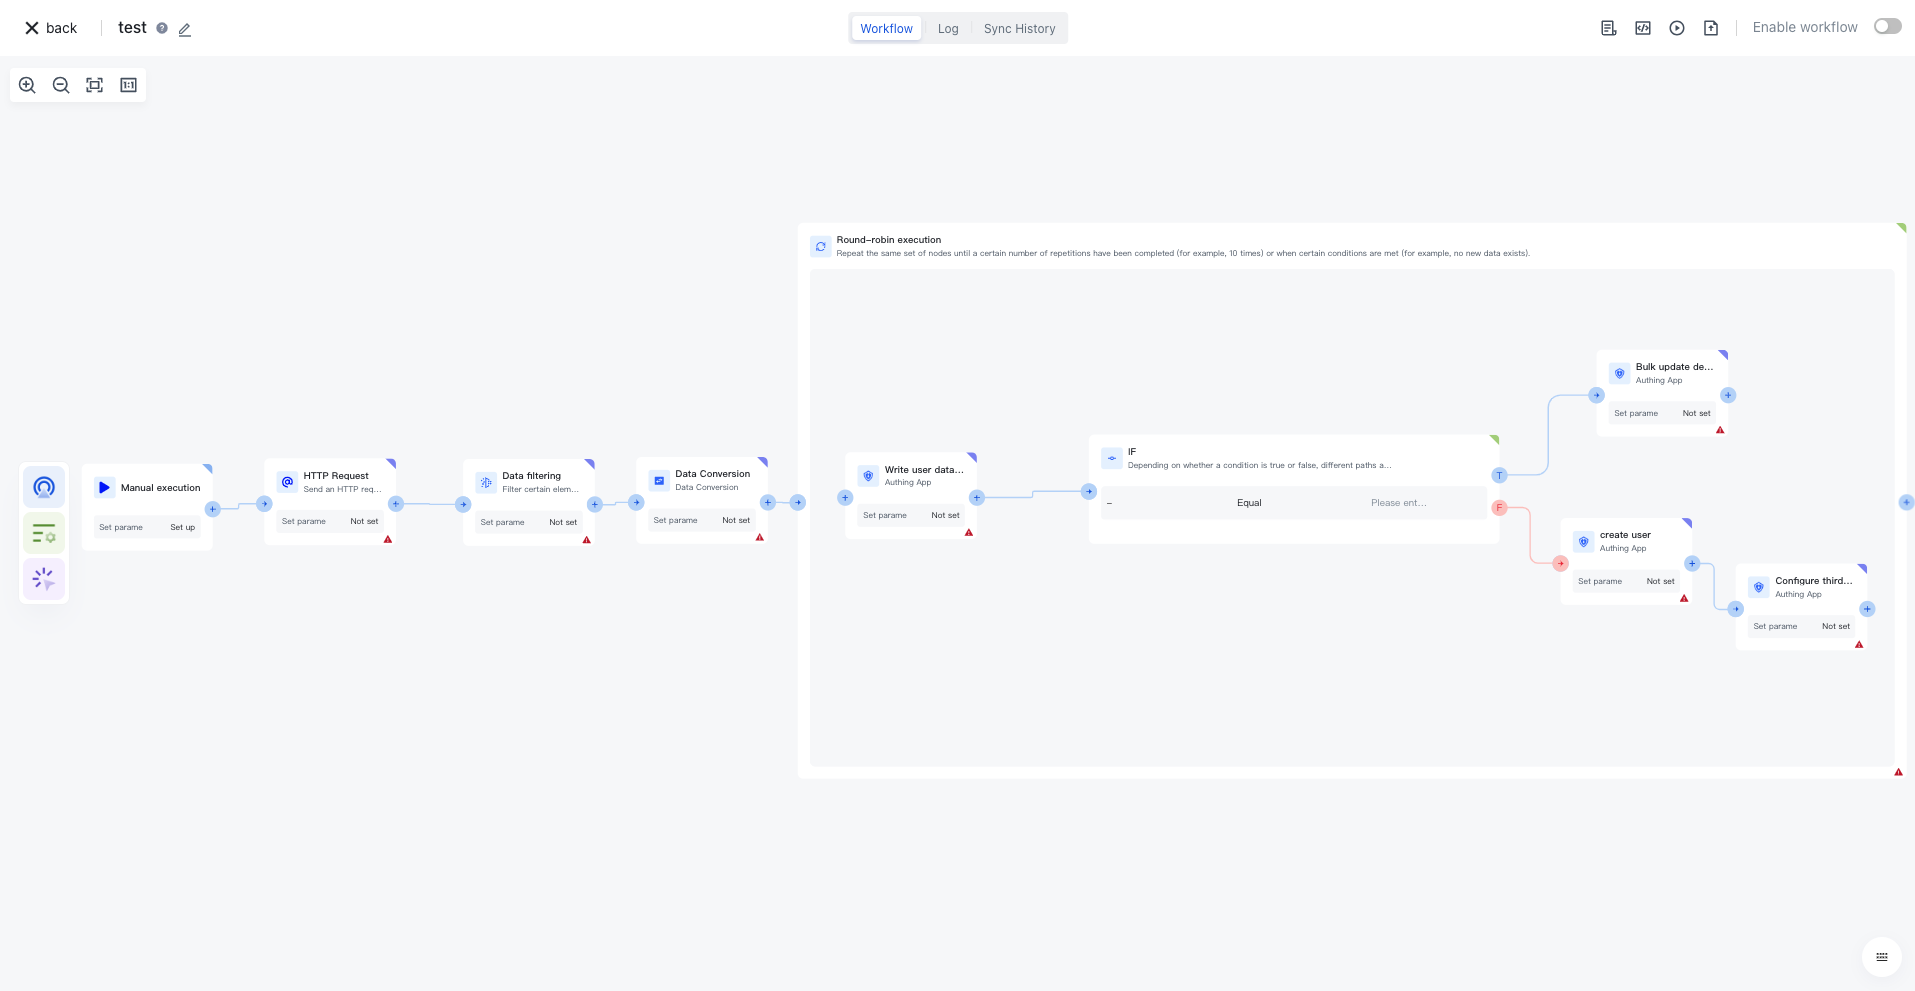The image size is (1915, 991).
Task: Open the Sync History tab
Action: (1019, 29)
